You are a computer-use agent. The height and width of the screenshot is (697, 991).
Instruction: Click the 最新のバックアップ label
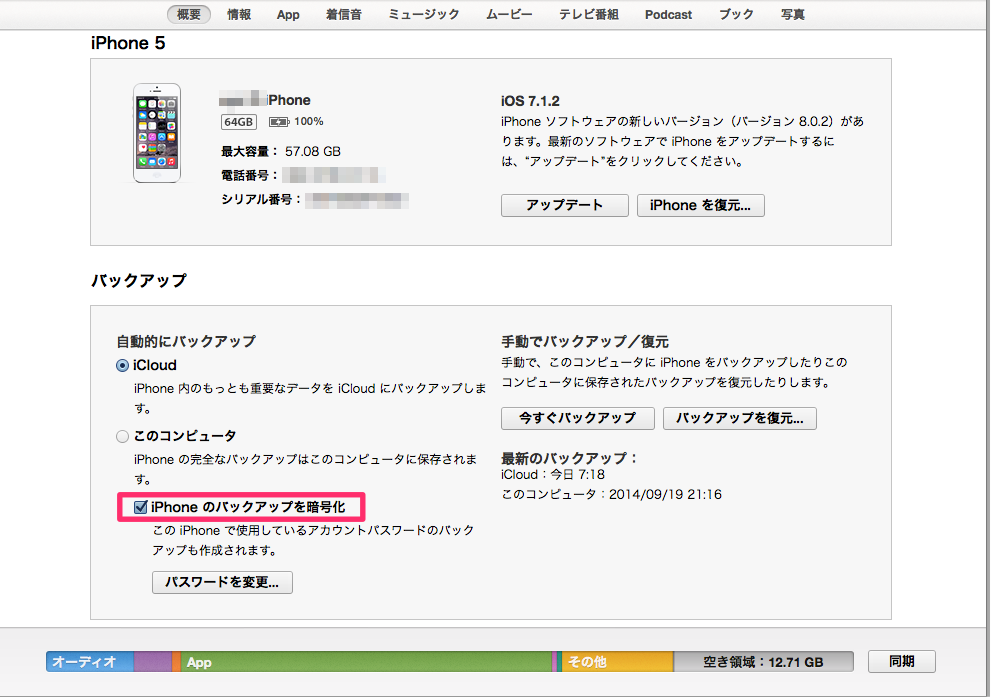[569, 458]
